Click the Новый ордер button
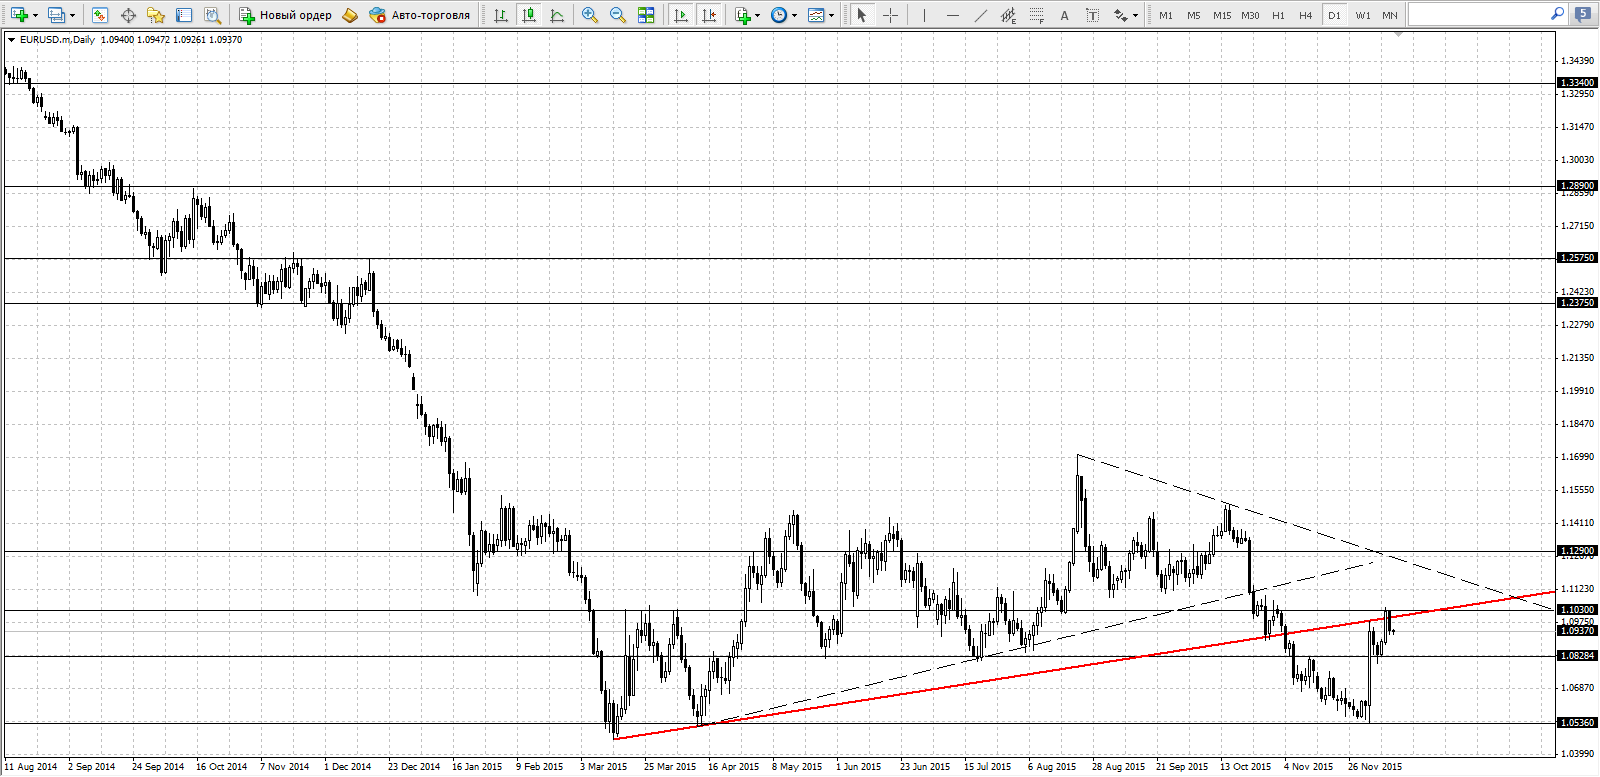This screenshot has height=777, width=1600. (285, 15)
